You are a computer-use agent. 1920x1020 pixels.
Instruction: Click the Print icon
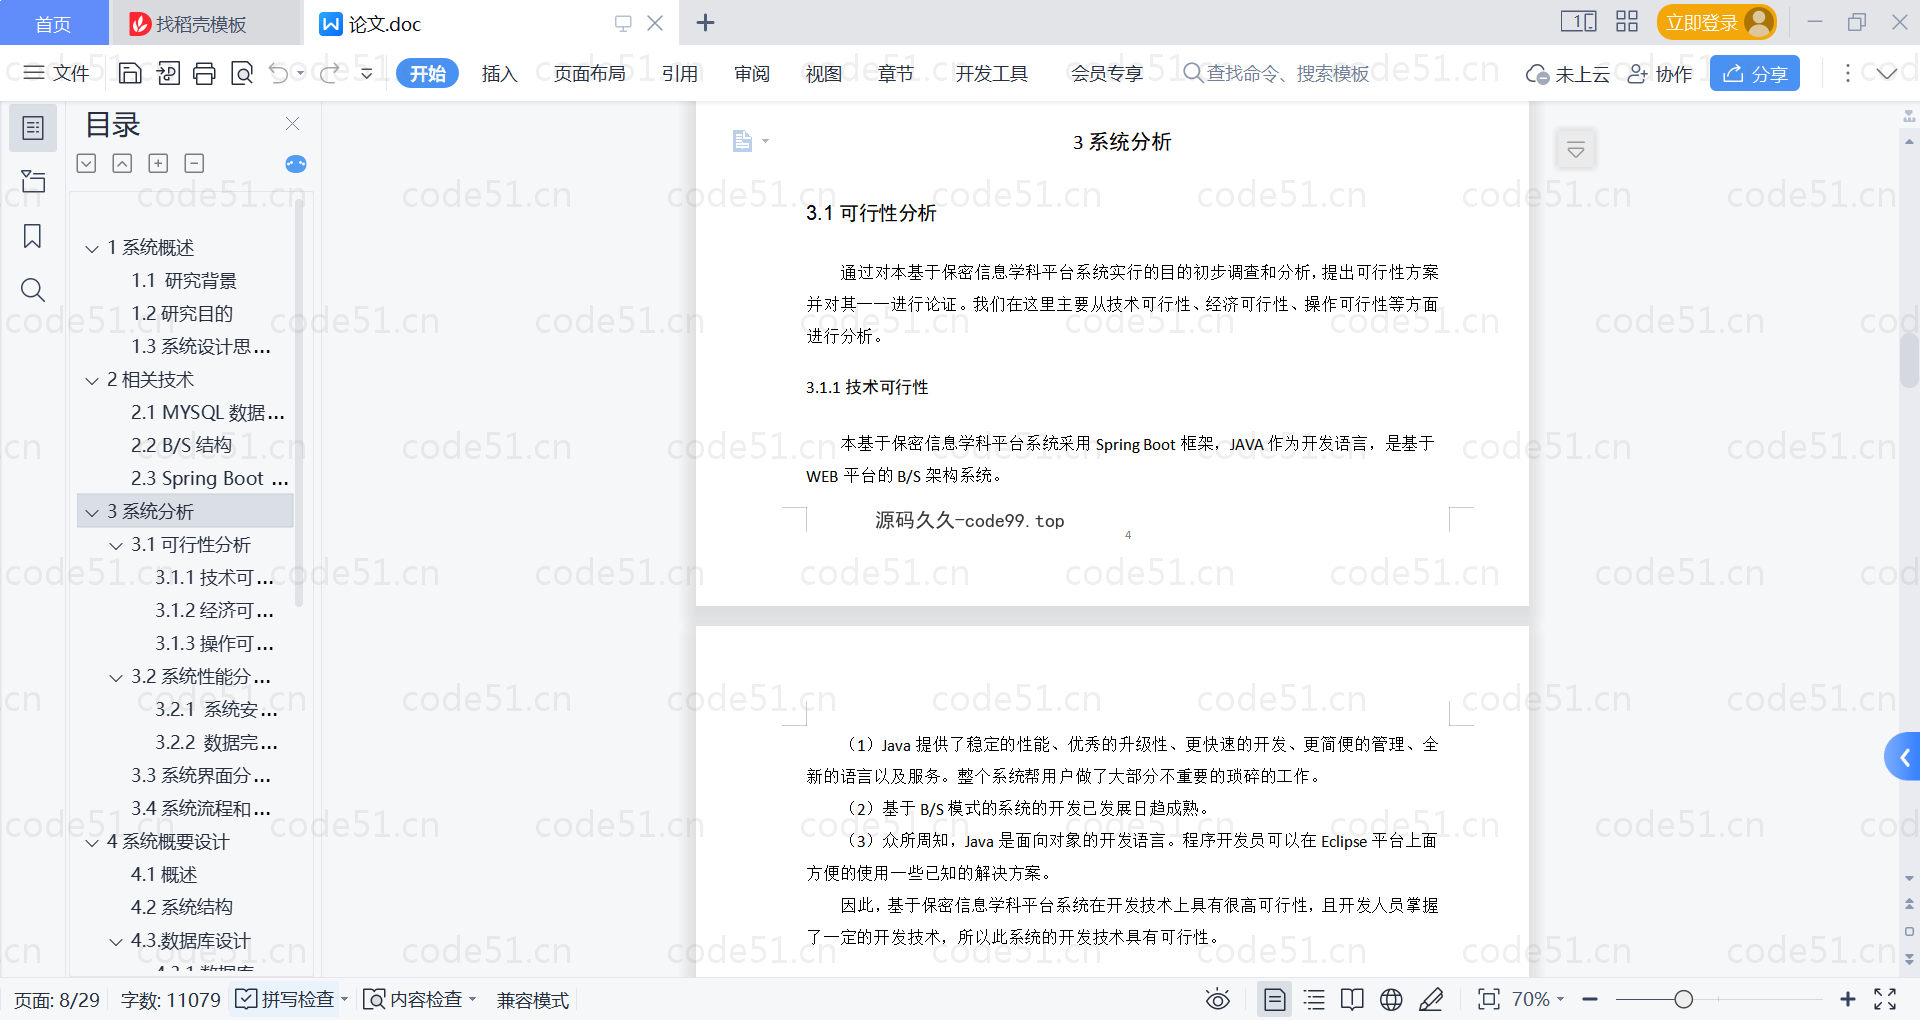(204, 73)
